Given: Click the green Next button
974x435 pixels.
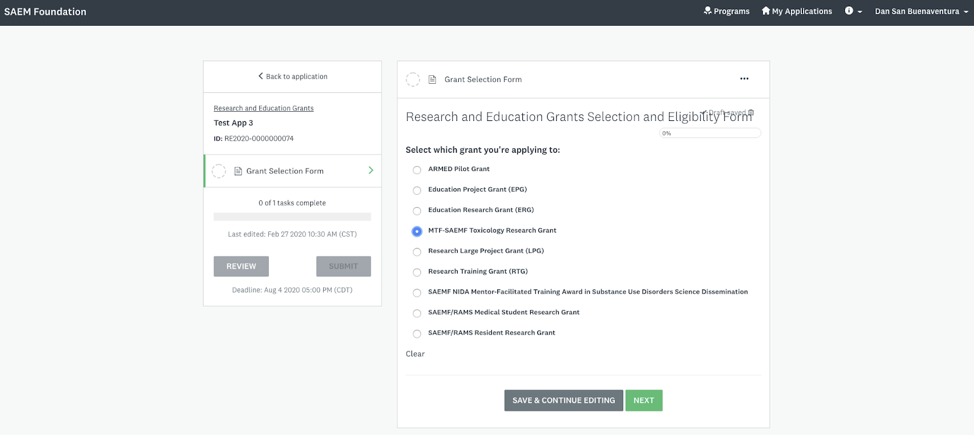Looking at the screenshot, I should point(643,400).
